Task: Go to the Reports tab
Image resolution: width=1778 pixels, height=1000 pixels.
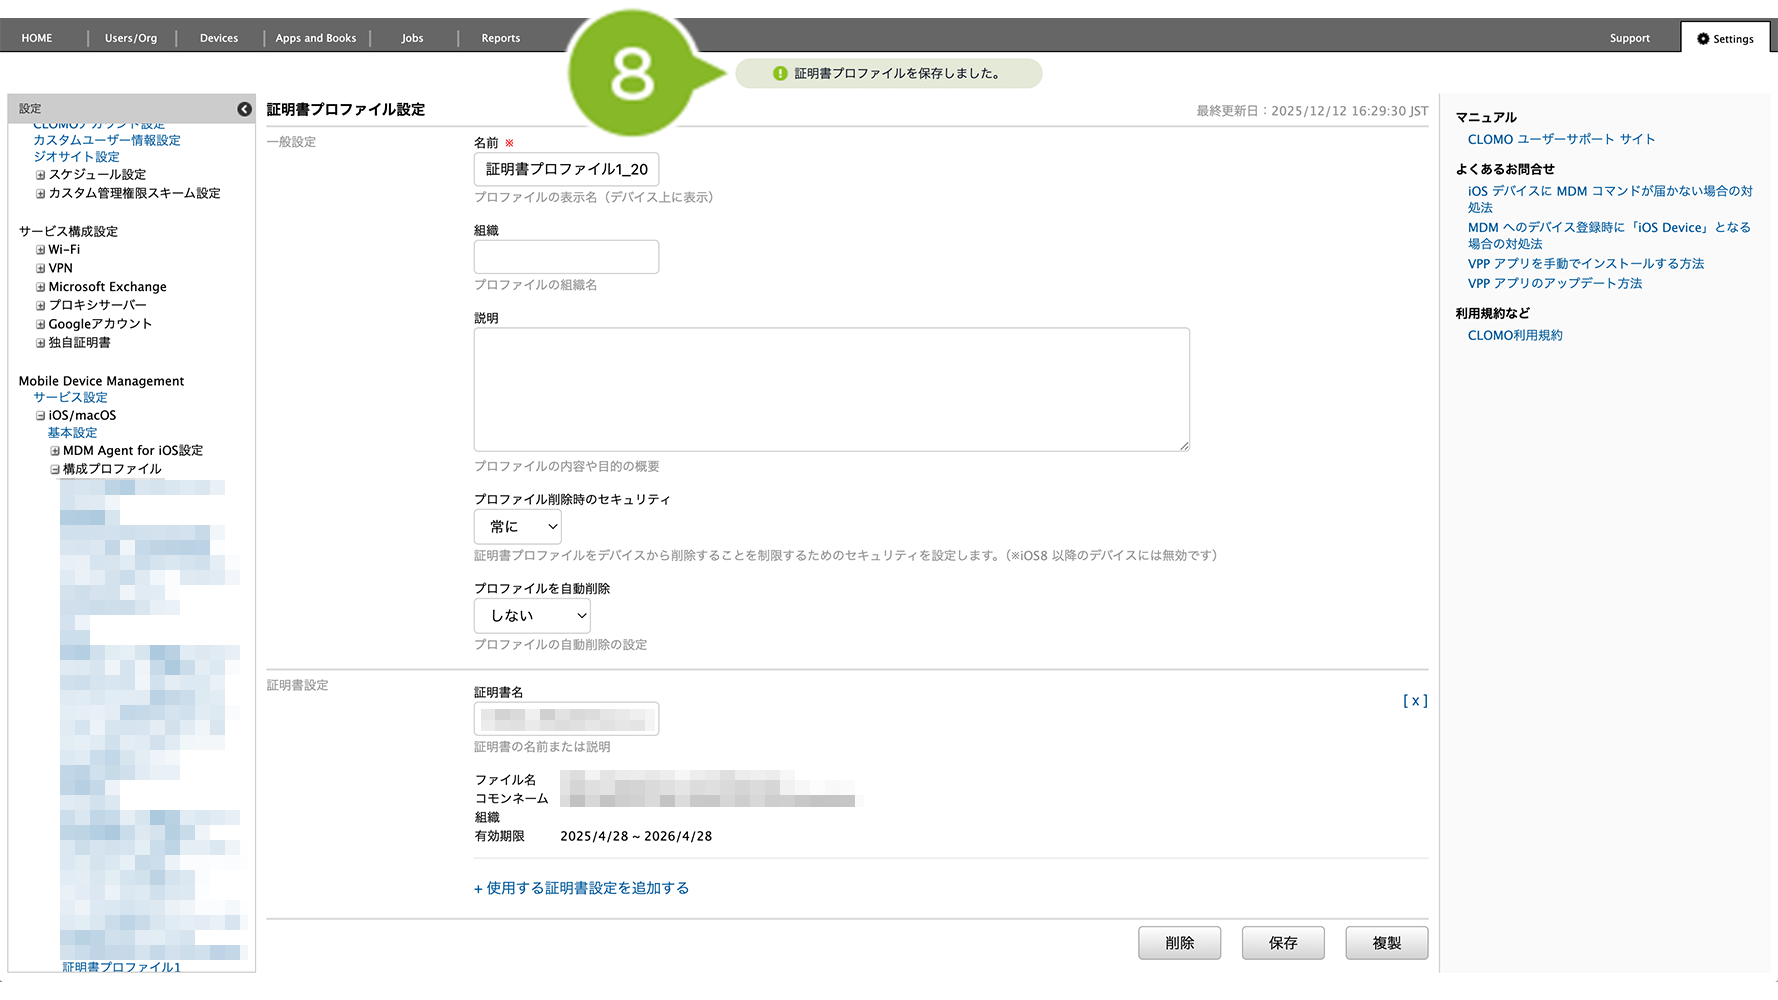Action: click(500, 38)
